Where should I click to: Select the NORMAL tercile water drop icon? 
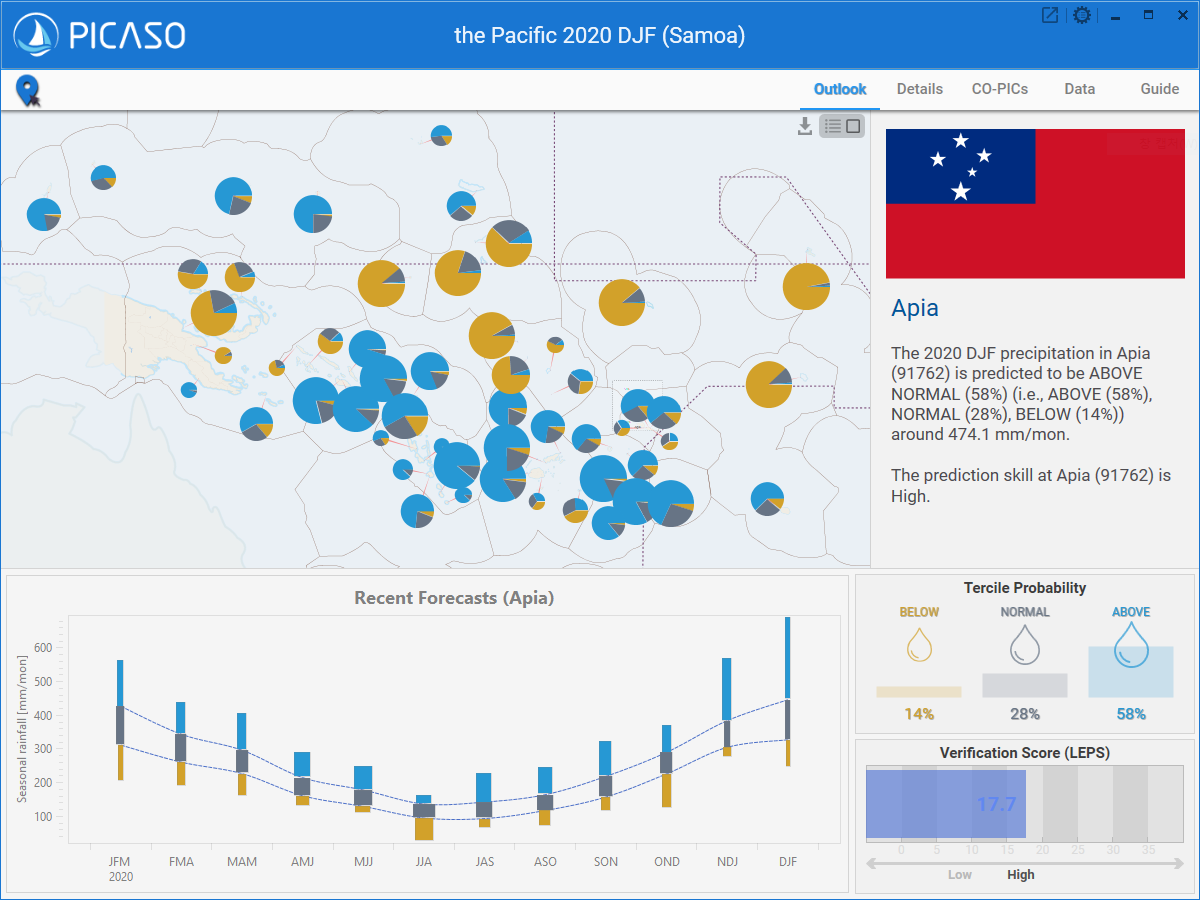[1025, 645]
